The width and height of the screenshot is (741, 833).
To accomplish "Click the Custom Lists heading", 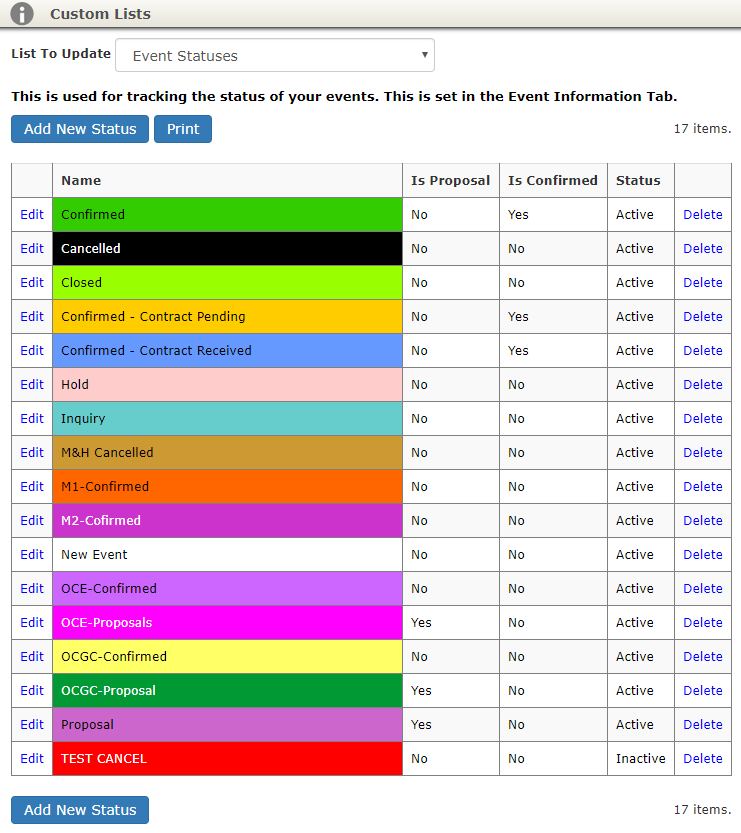I will [x=100, y=14].
